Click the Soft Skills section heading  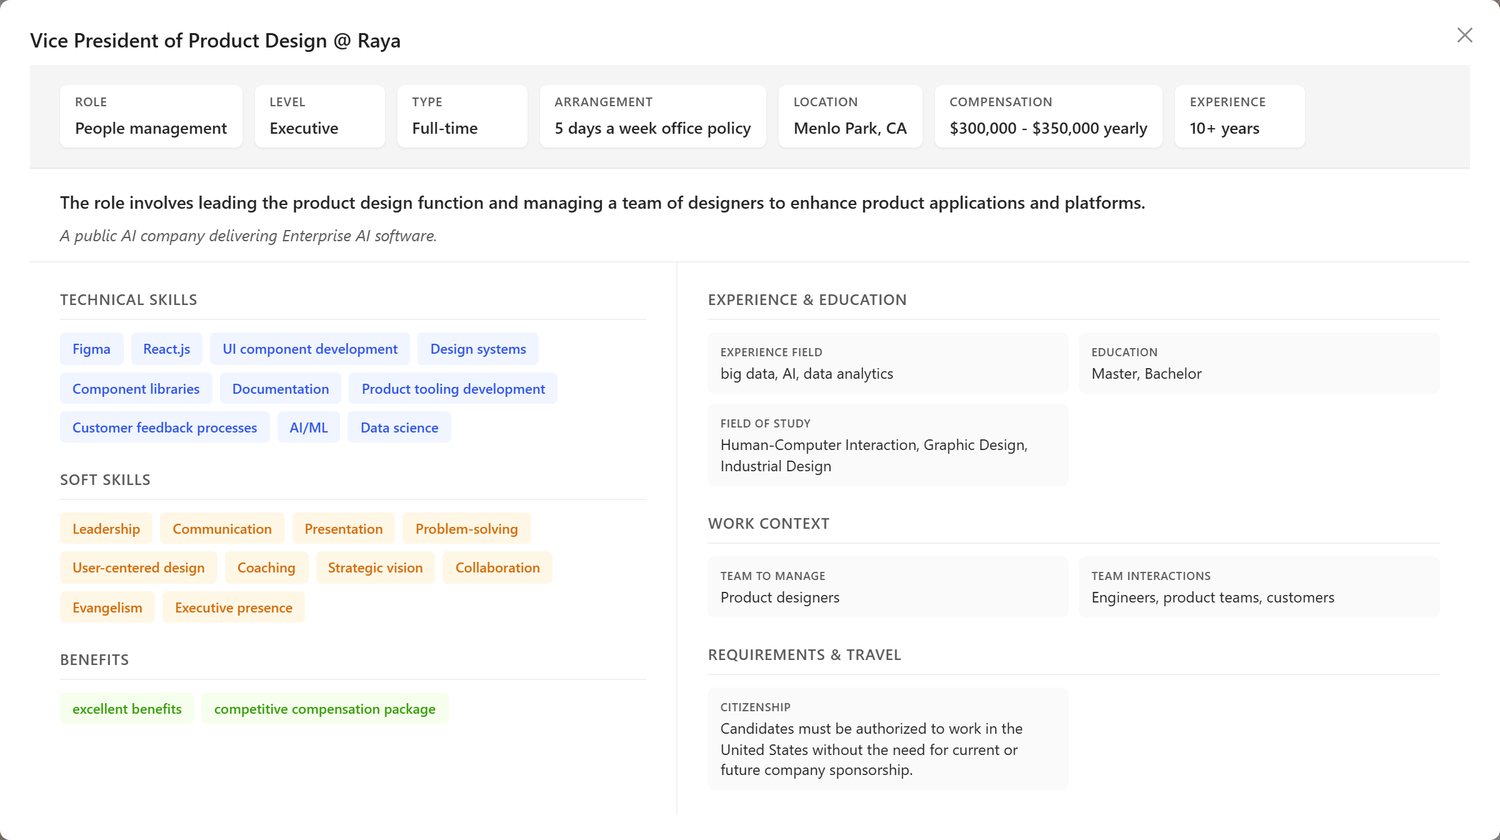(105, 480)
